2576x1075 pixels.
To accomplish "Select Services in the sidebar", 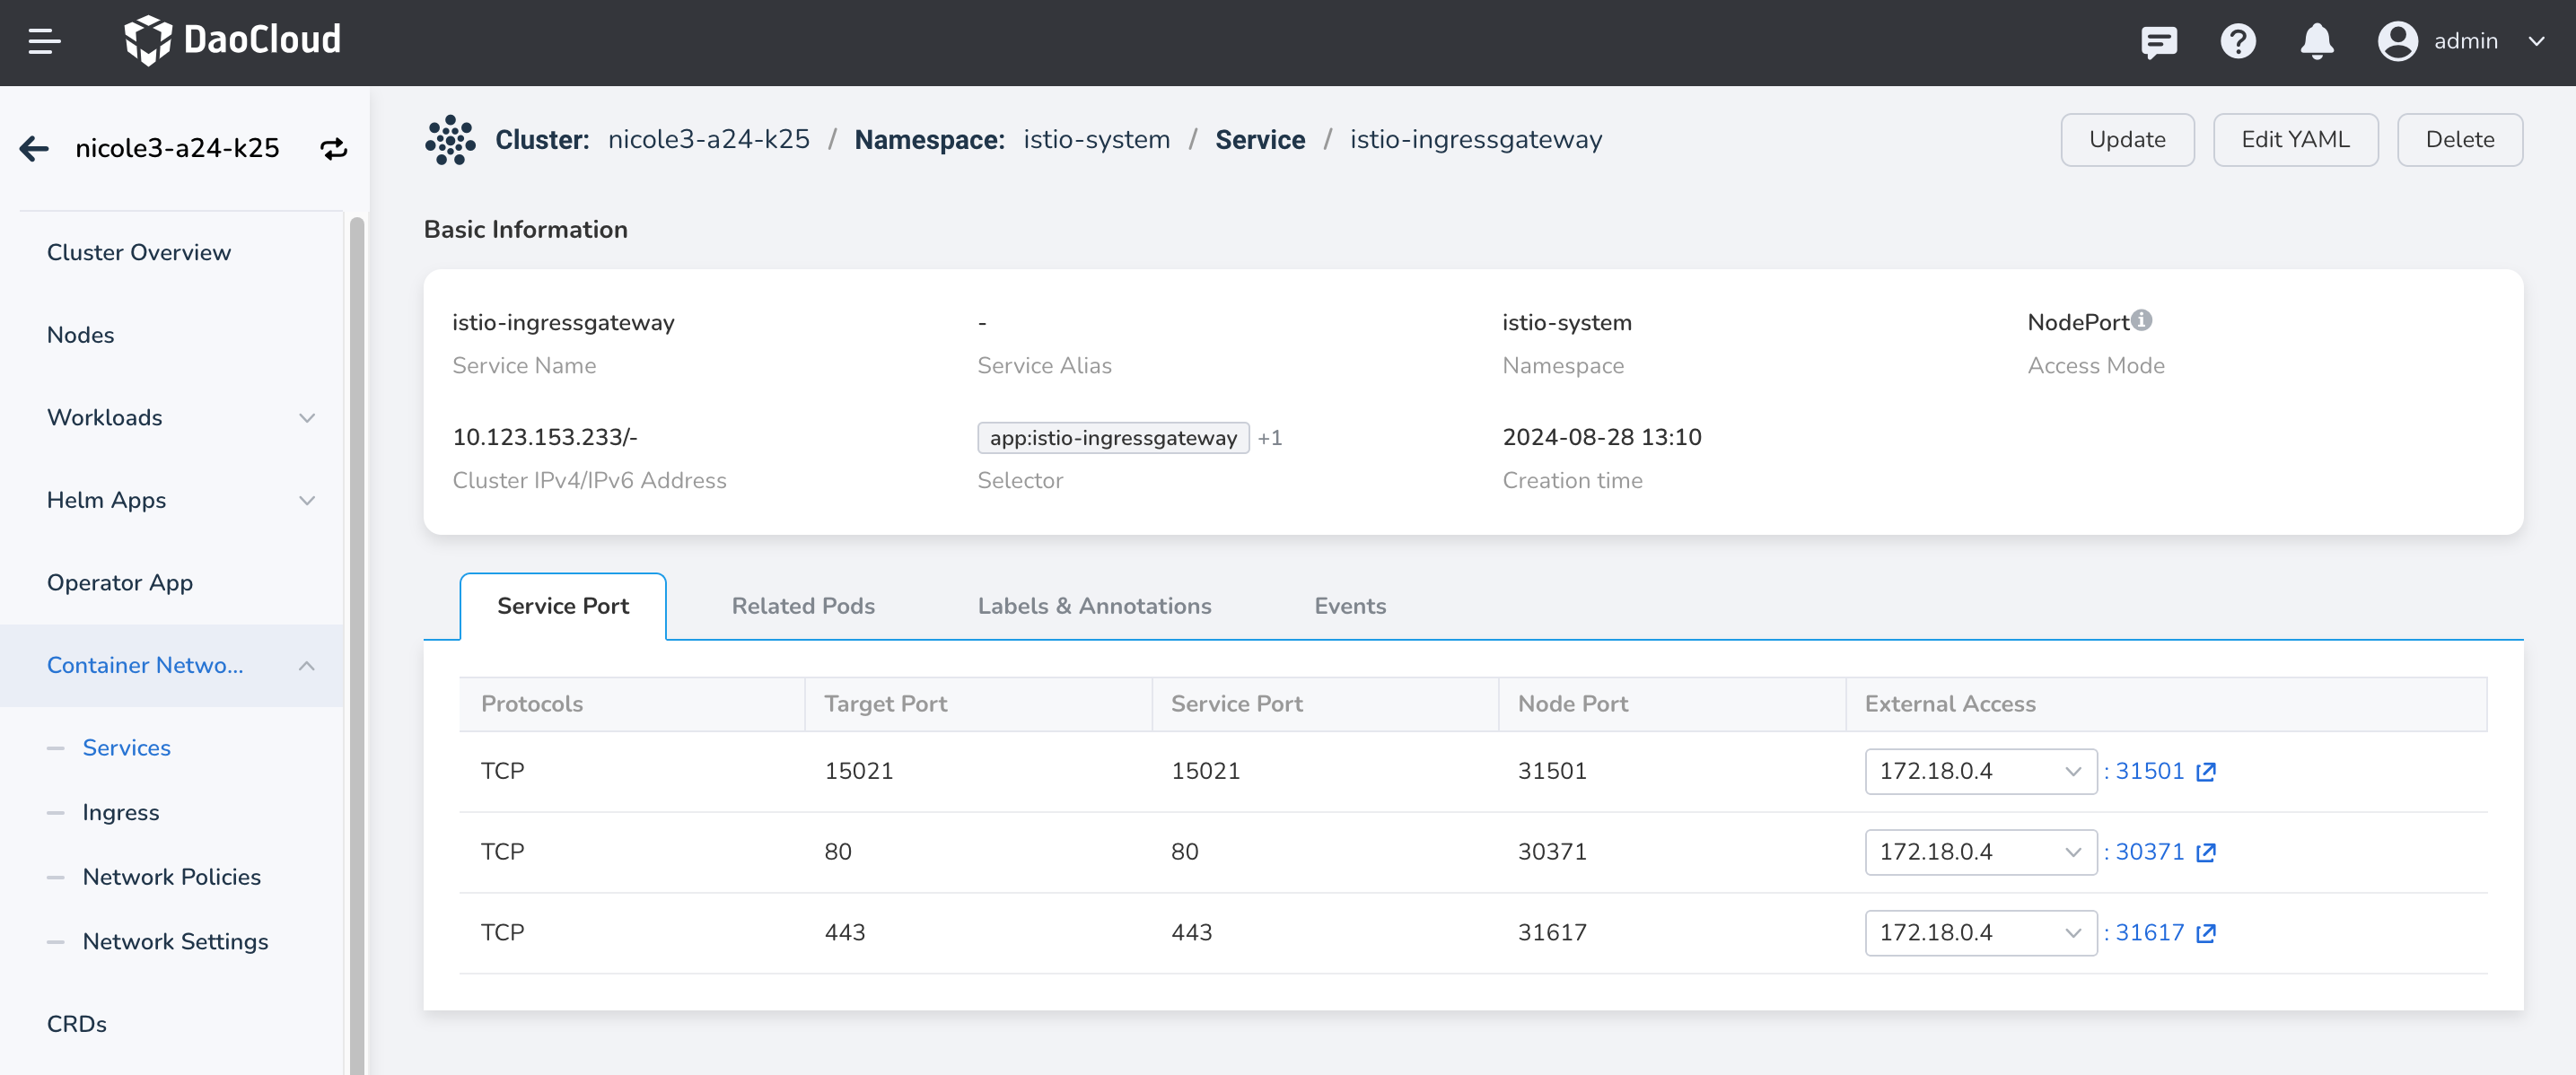I will (x=126, y=748).
